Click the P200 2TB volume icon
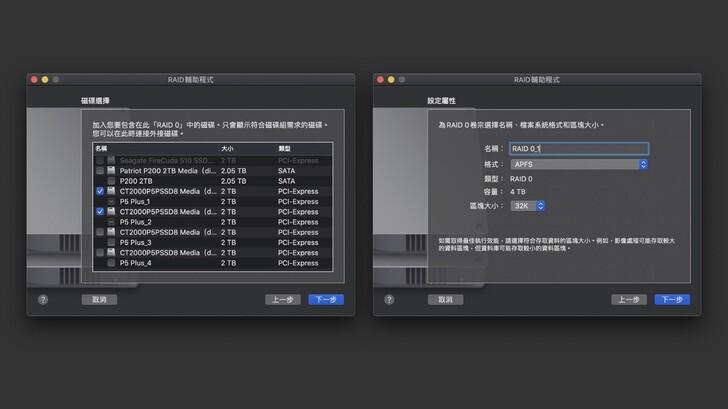This screenshot has width=728, height=409. (x=111, y=181)
